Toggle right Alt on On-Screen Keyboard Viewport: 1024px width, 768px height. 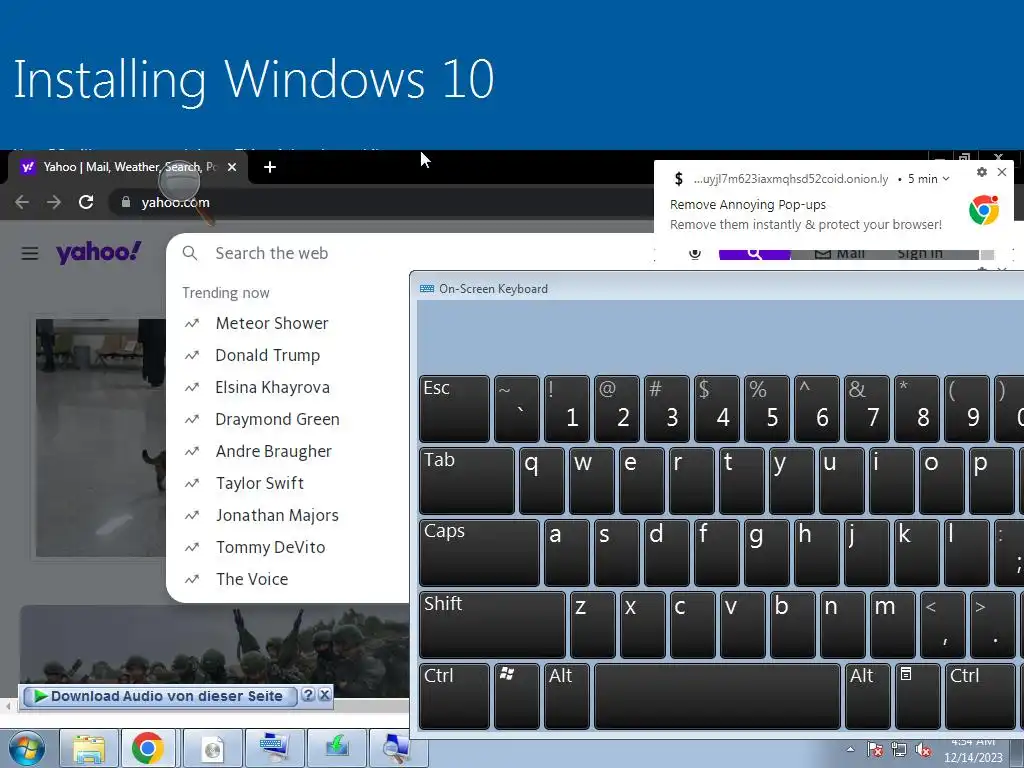(867, 696)
